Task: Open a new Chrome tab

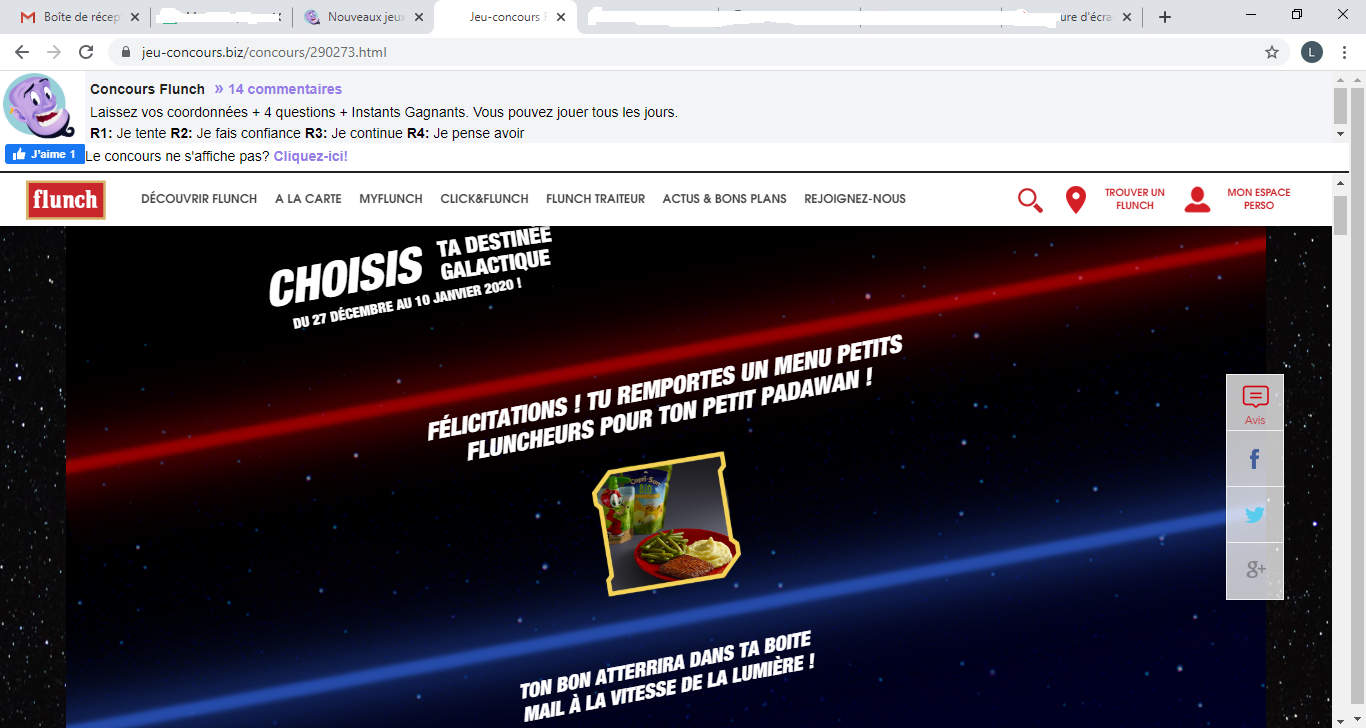Action: click(1165, 17)
